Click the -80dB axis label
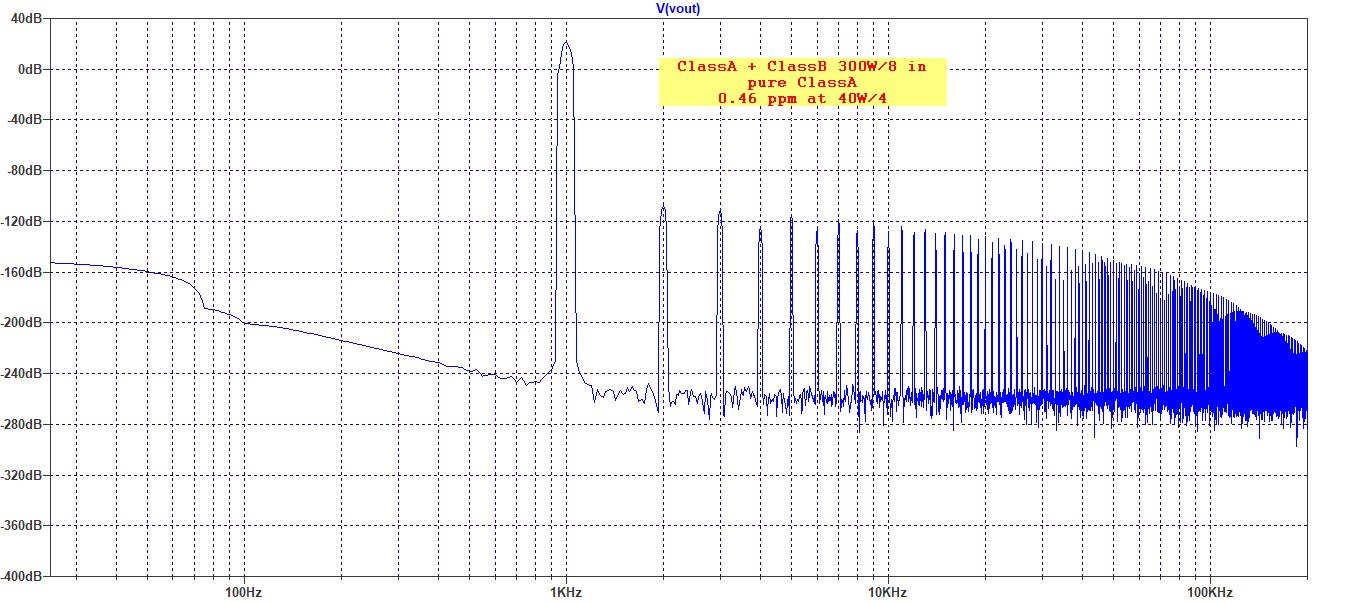1362x602 pixels. click(x=25, y=171)
